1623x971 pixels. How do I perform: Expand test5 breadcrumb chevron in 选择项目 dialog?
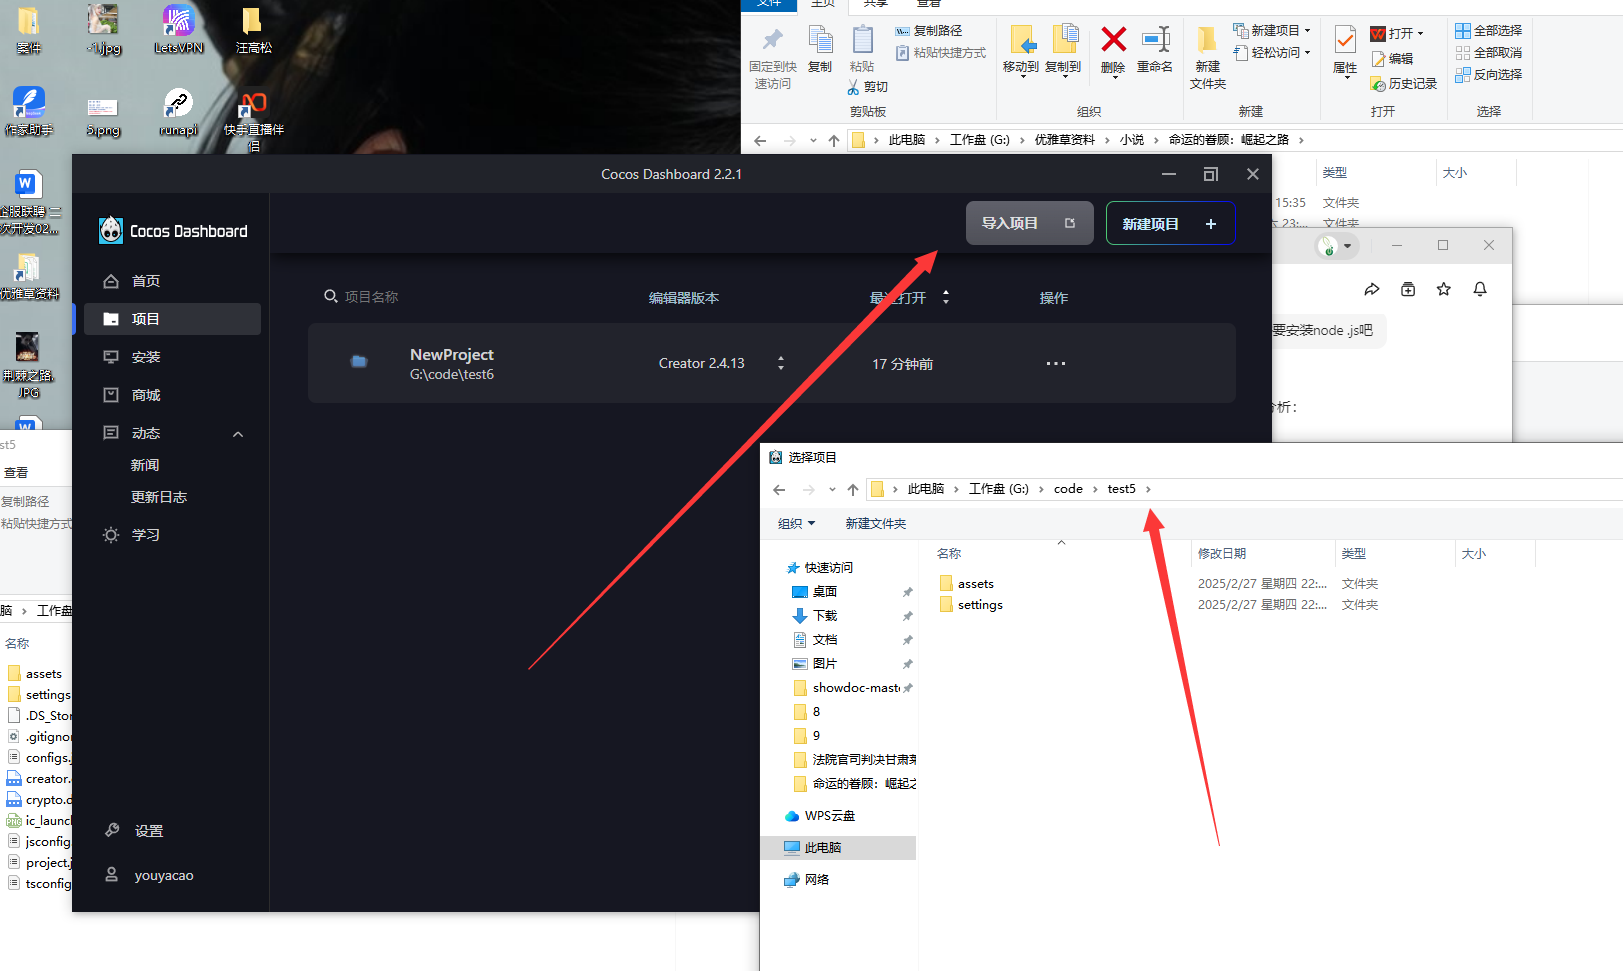pos(1148,489)
